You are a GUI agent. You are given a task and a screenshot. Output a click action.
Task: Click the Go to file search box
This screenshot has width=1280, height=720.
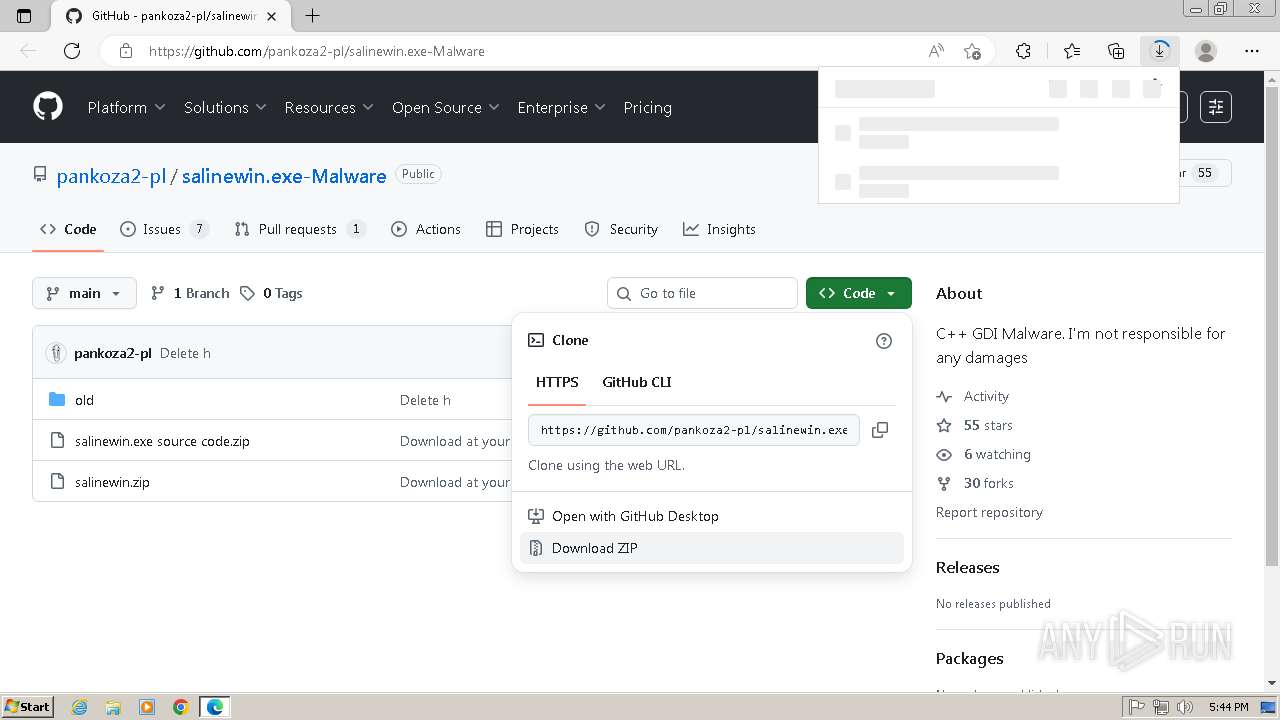click(x=702, y=293)
